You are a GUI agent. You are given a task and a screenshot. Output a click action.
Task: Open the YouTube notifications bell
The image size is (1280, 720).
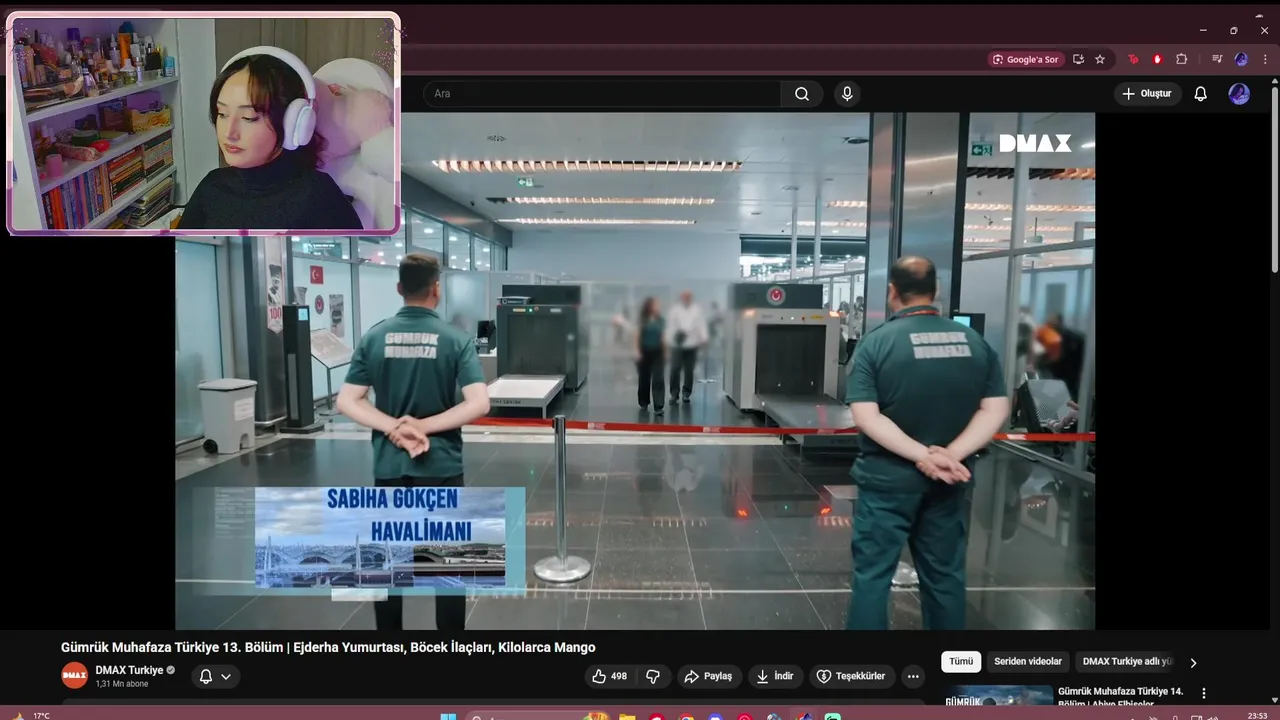pos(1201,94)
